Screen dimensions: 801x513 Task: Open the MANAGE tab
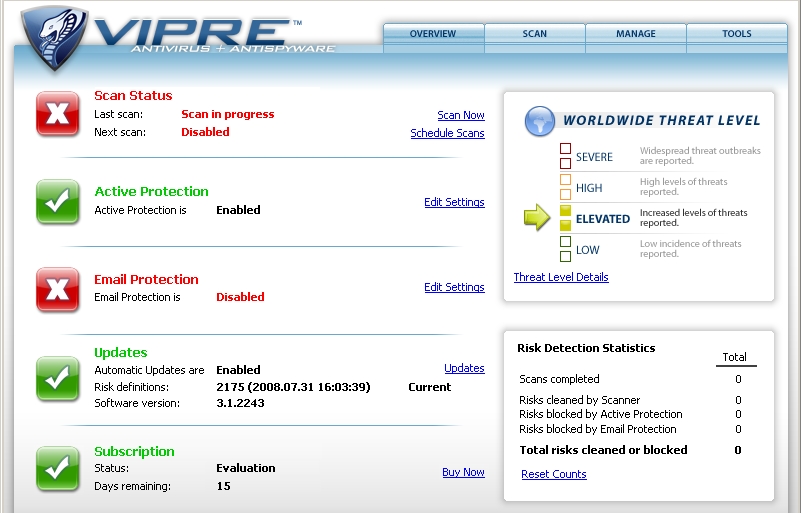(635, 34)
